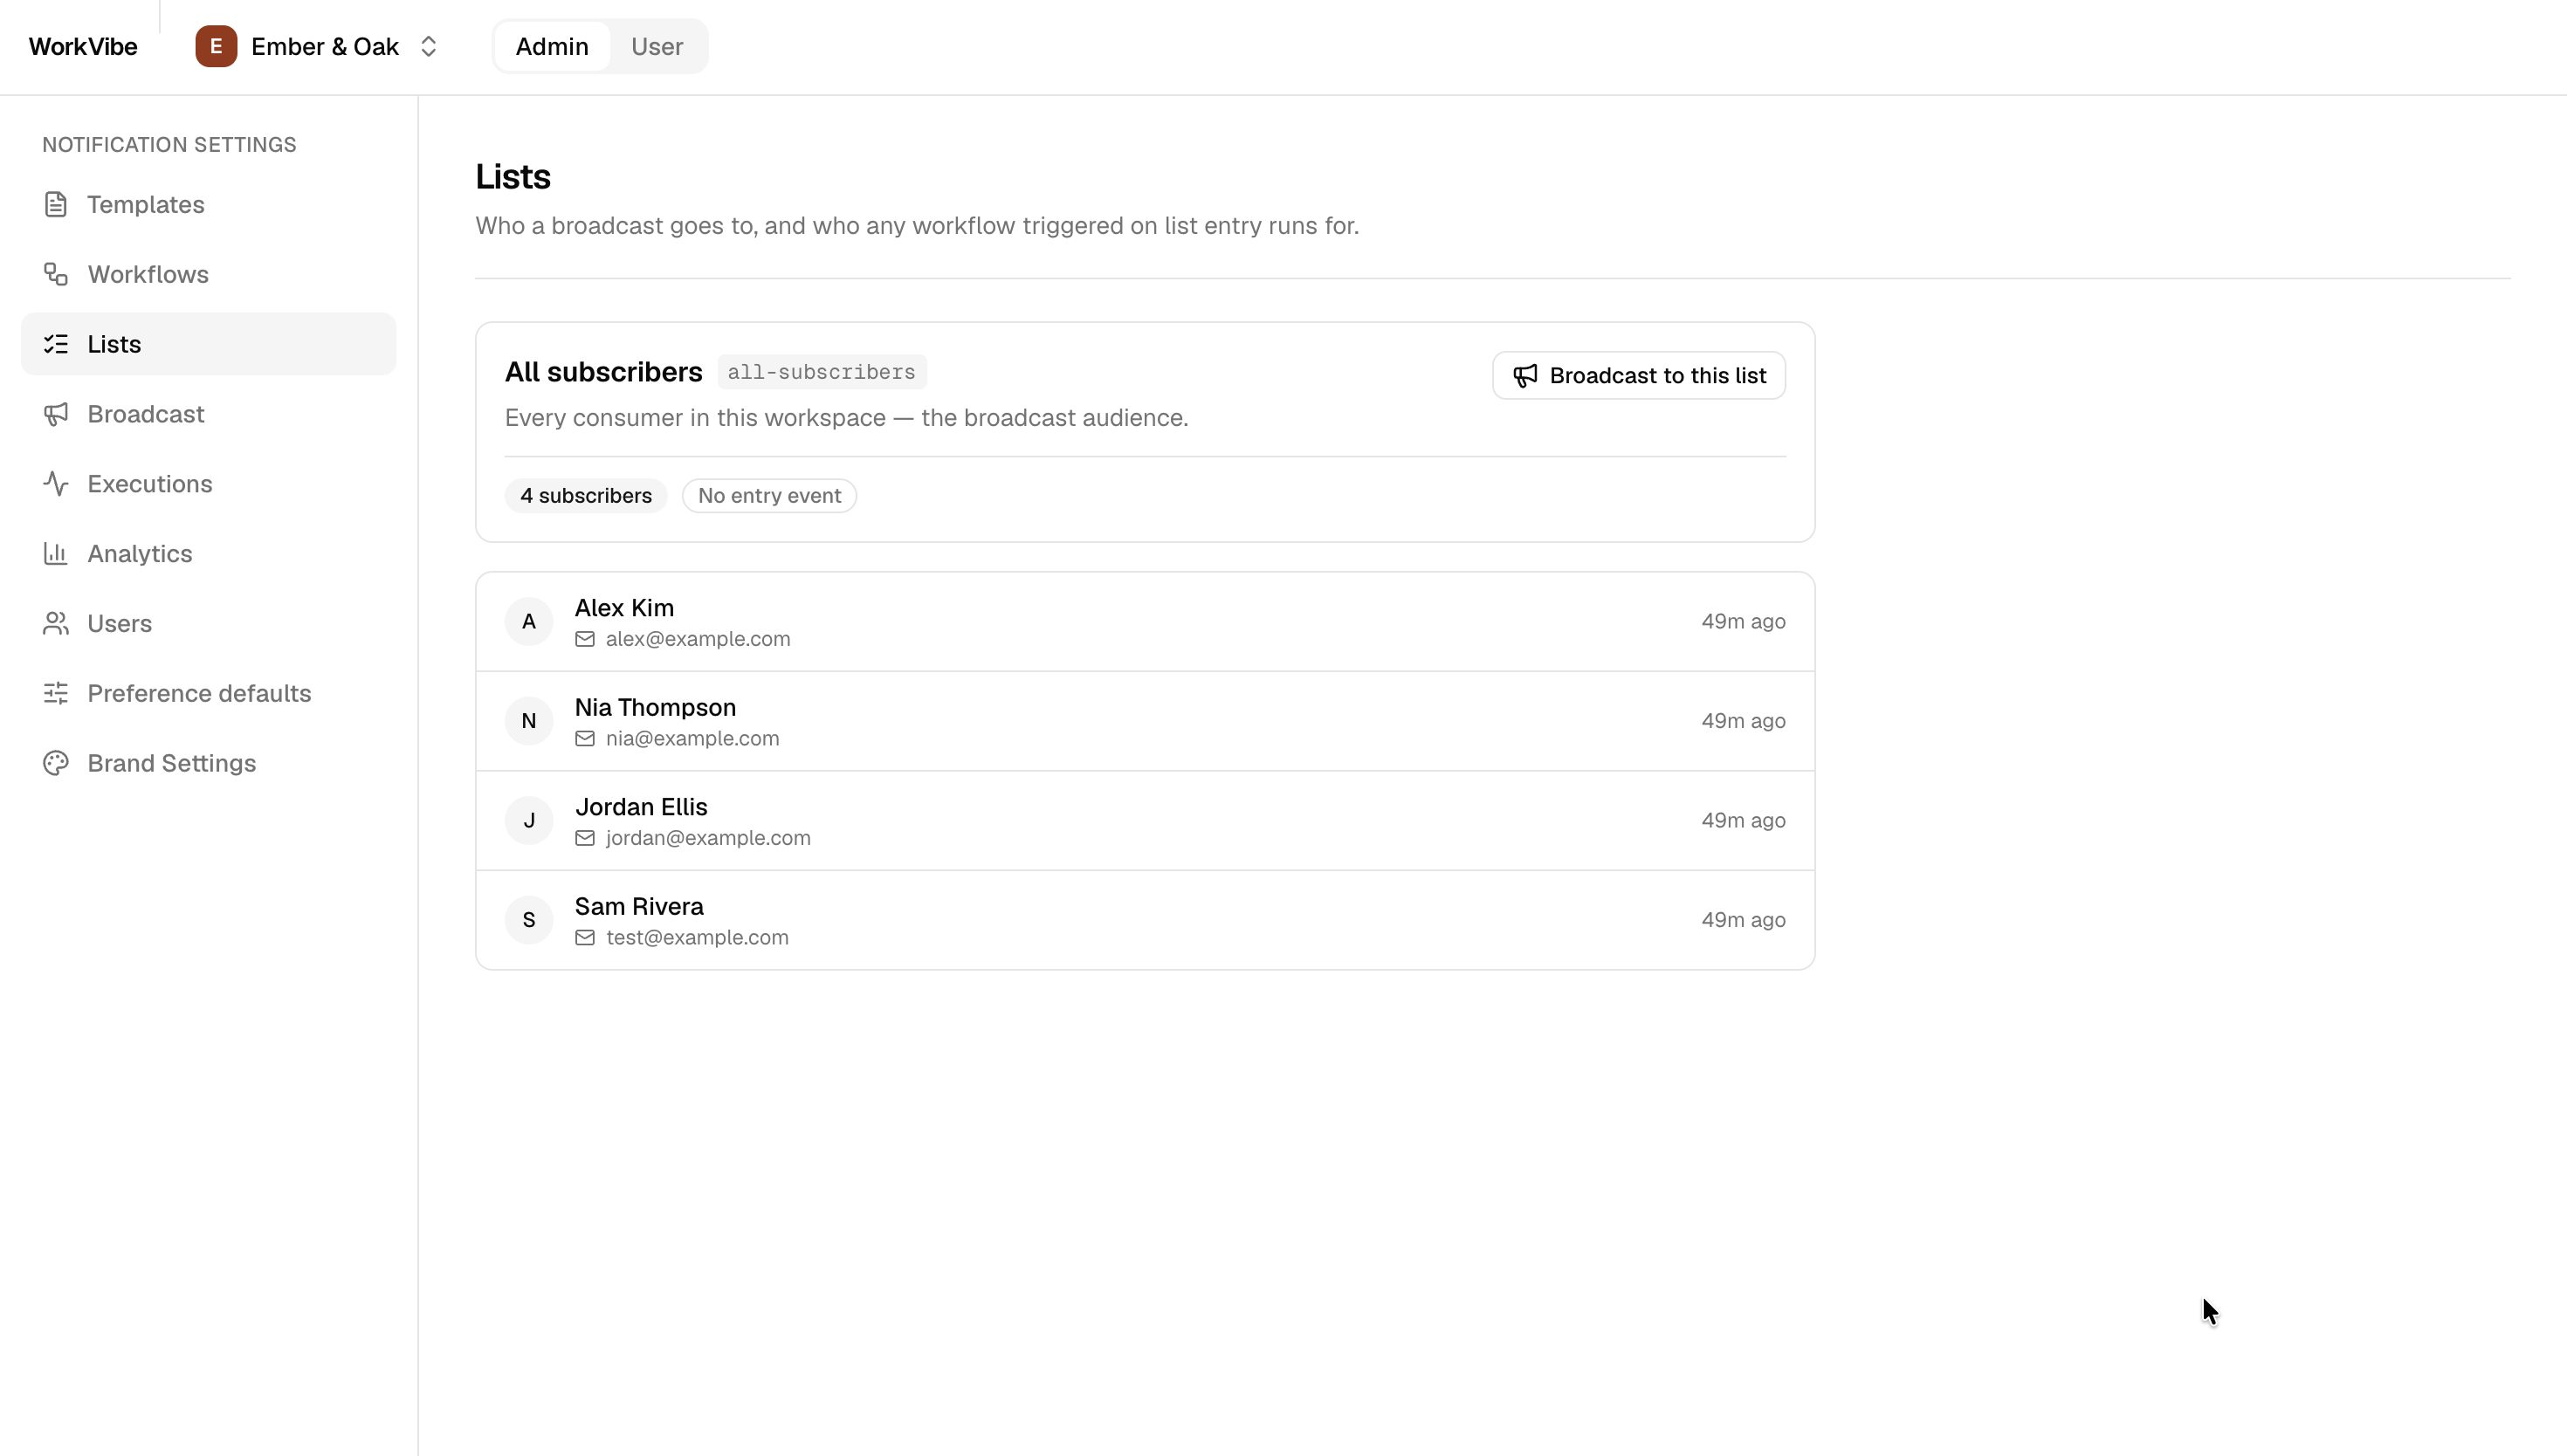Click envelope icon beside jordan@example.com

click(x=585, y=838)
